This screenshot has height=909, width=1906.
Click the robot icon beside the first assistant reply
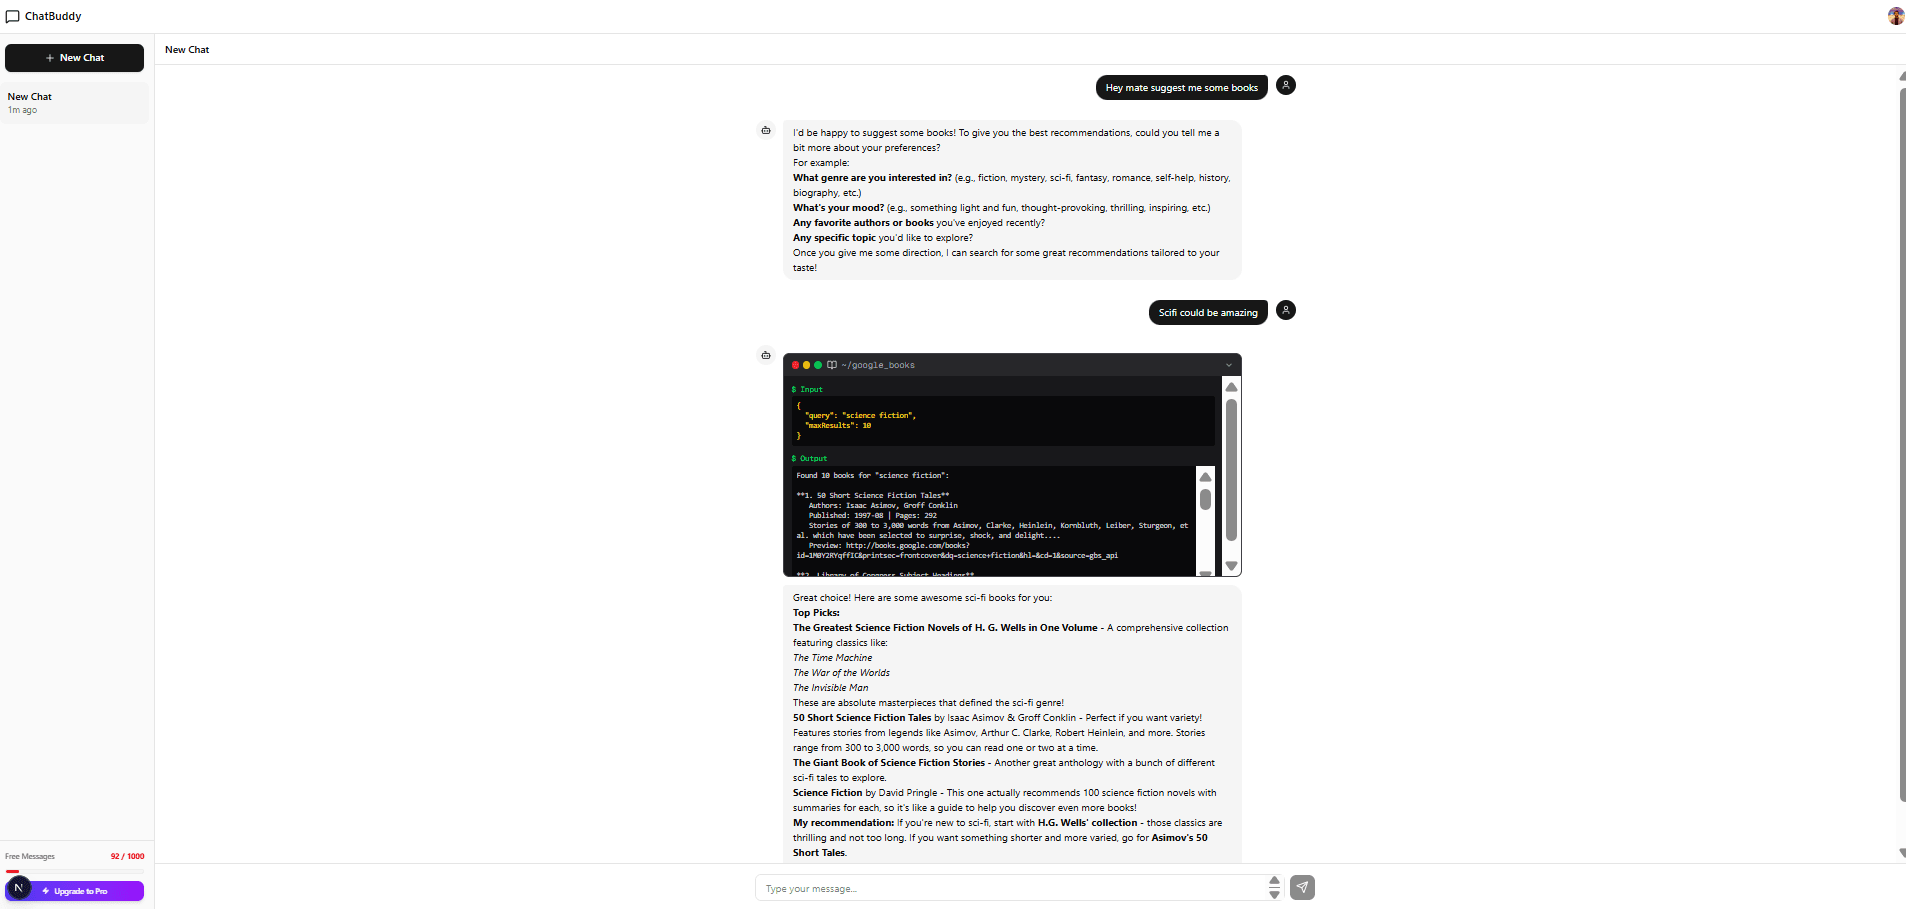click(x=766, y=131)
